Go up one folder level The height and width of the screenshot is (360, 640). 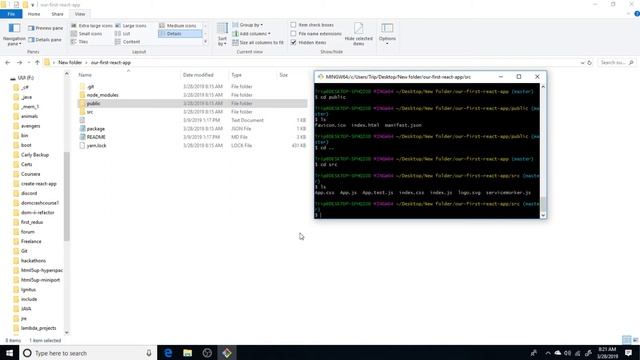[37, 62]
